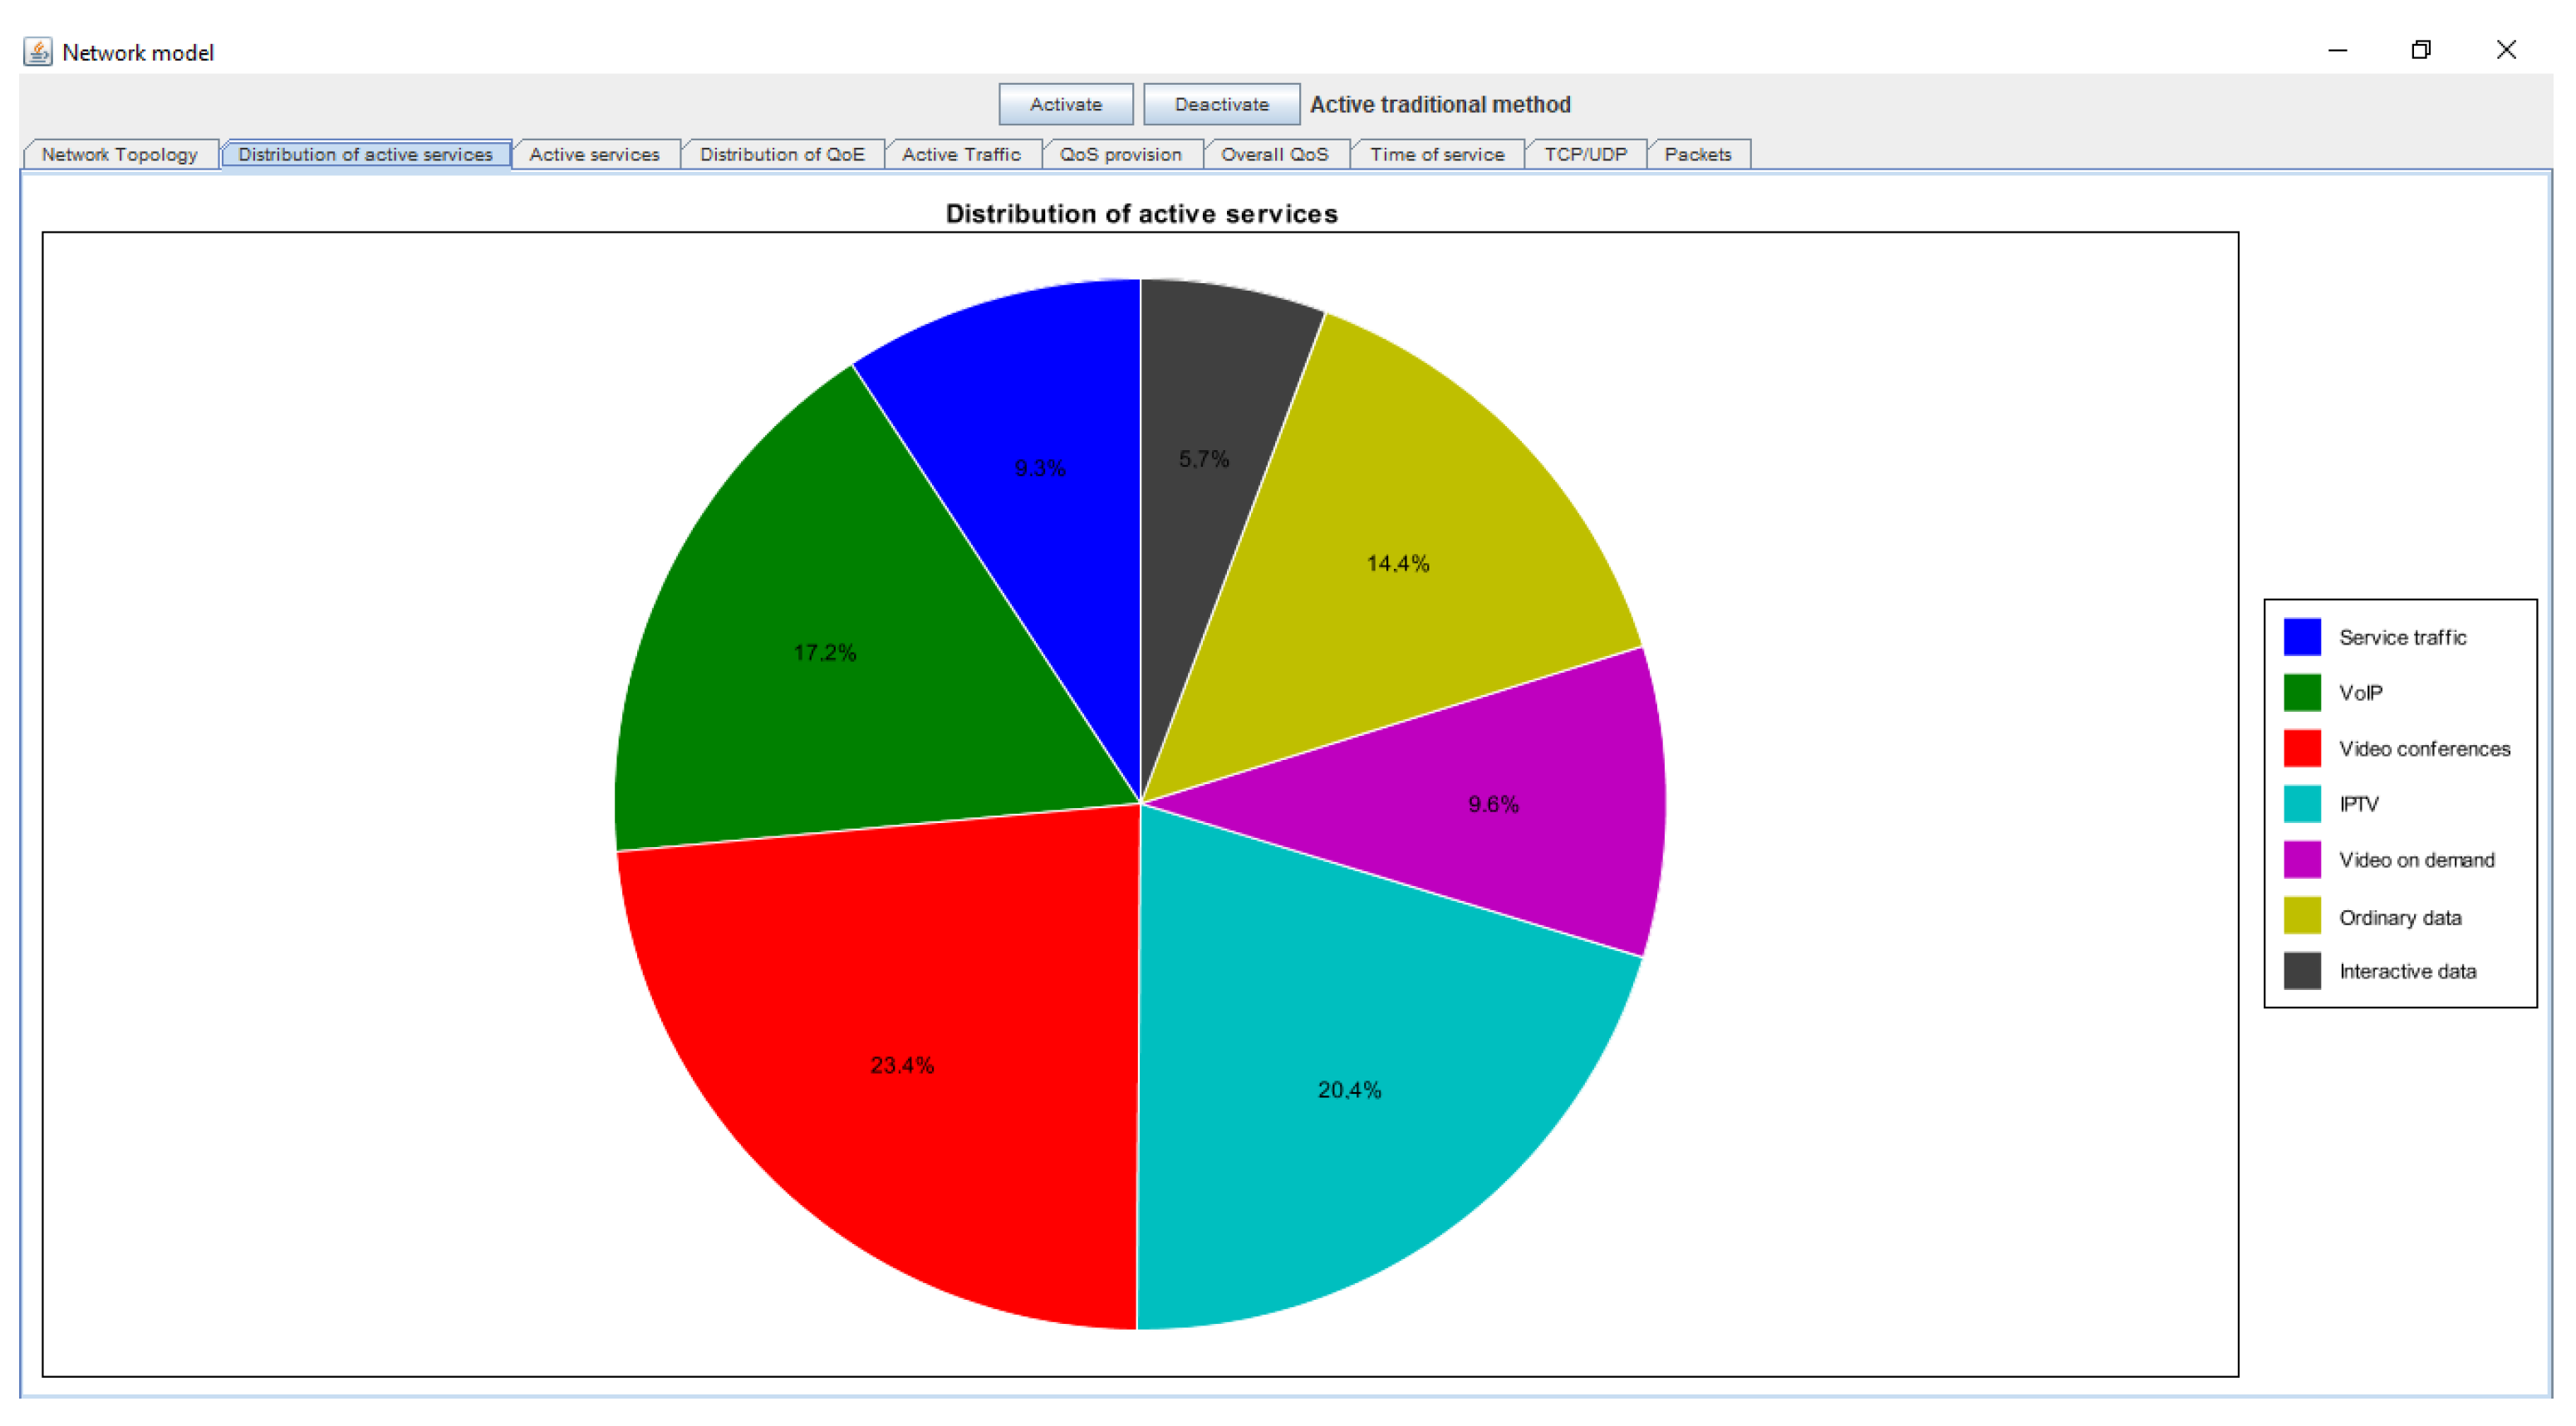
Task: Restore down the Network model window
Action: tap(2420, 50)
